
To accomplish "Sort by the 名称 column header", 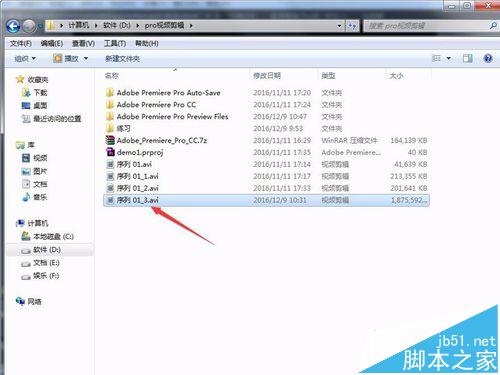I will (x=112, y=76).
